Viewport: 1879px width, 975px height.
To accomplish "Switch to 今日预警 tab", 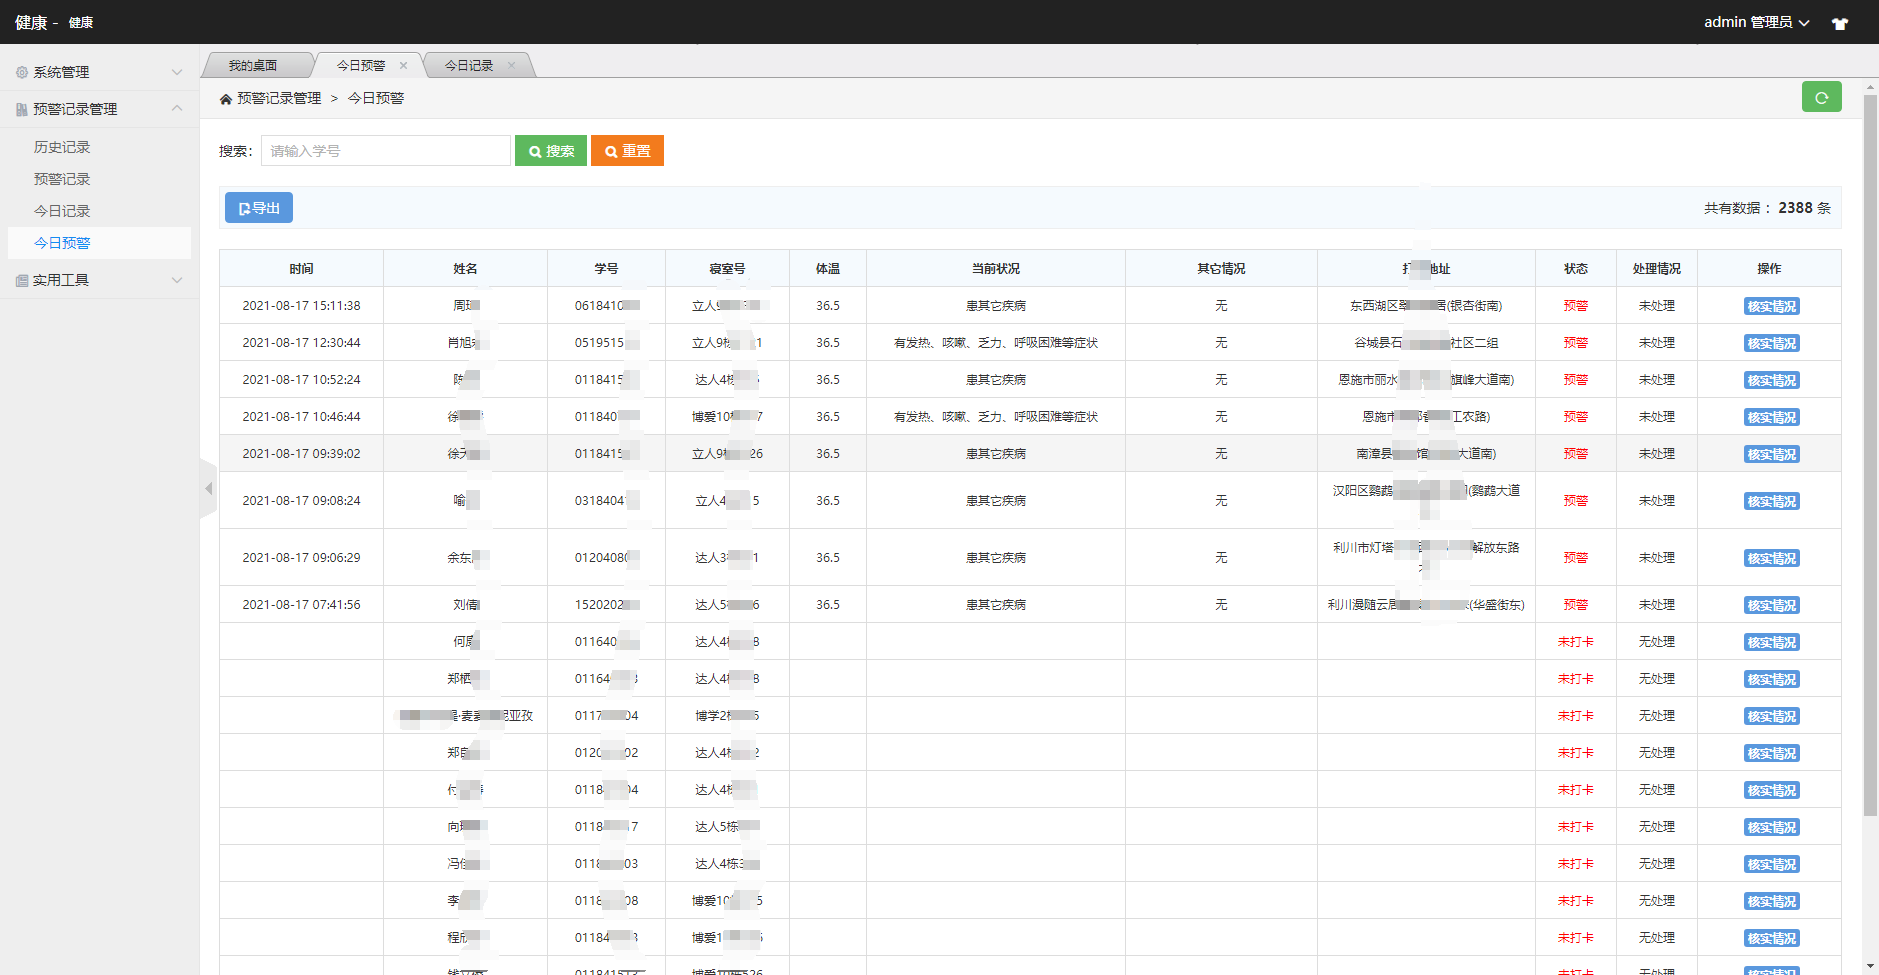I will click(361, 66).
